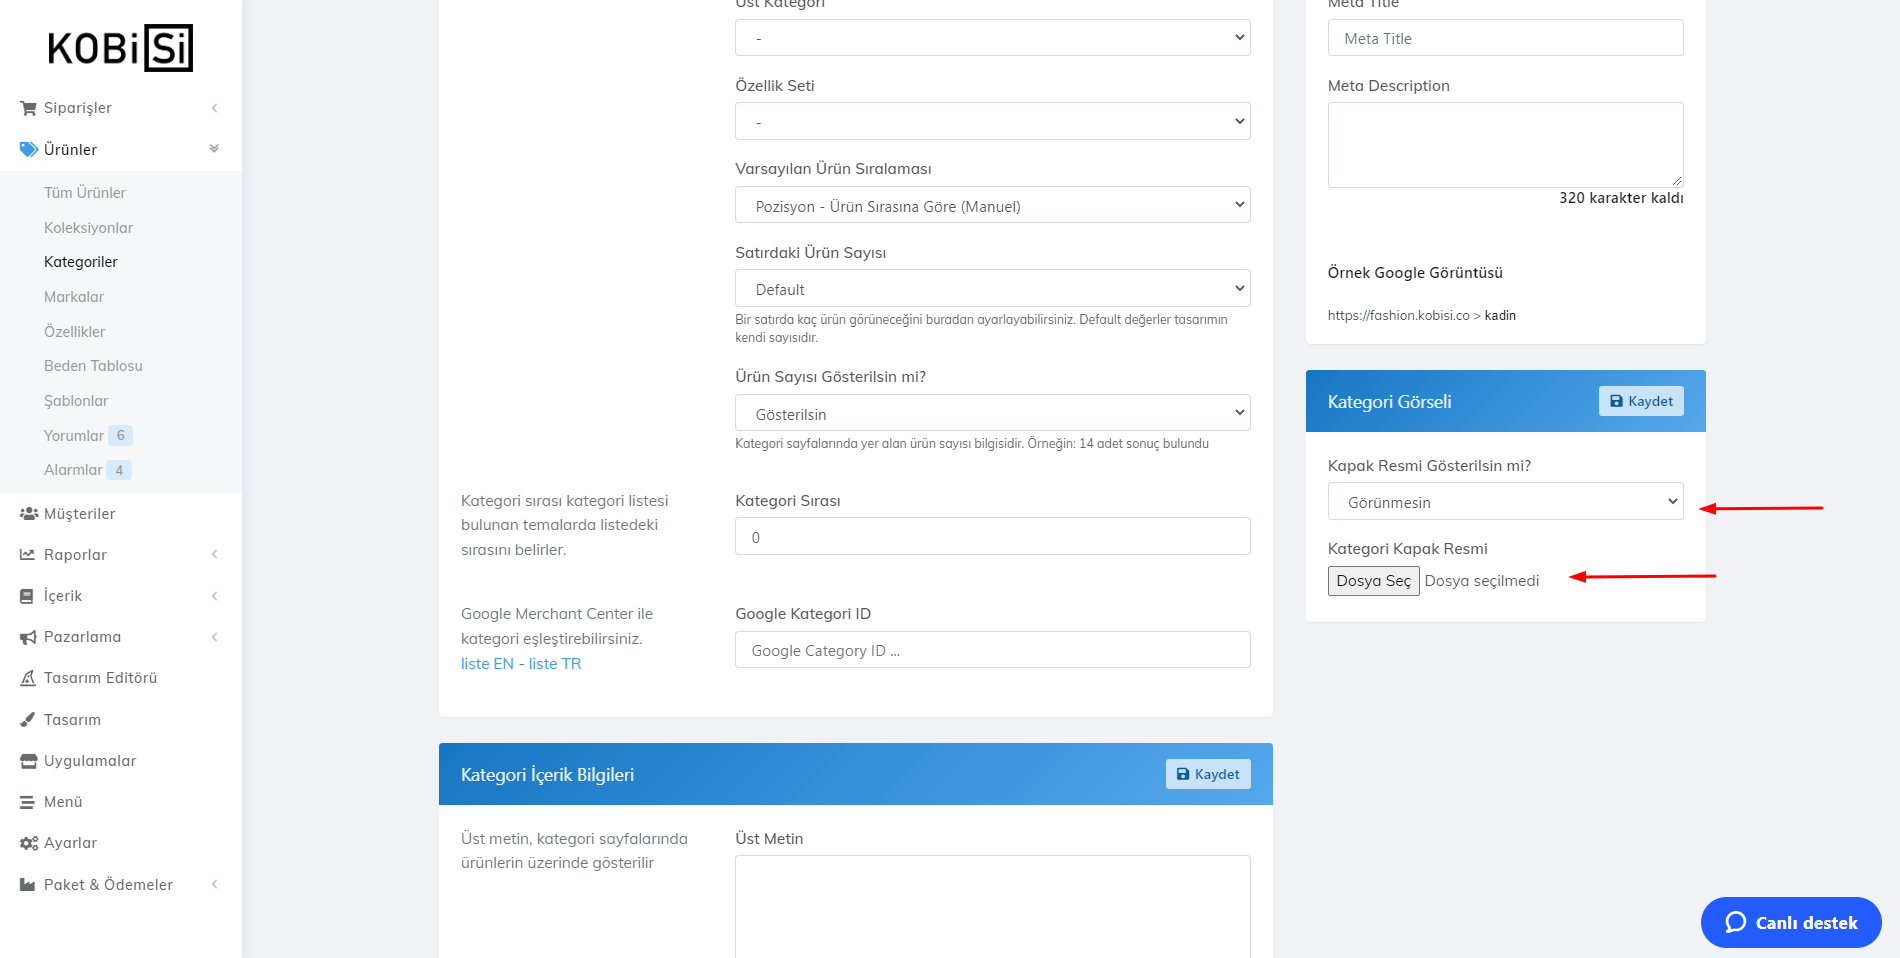The image size is (1900, 958).
Task: Go to Markalar in the sidebar
Action: 74,297
